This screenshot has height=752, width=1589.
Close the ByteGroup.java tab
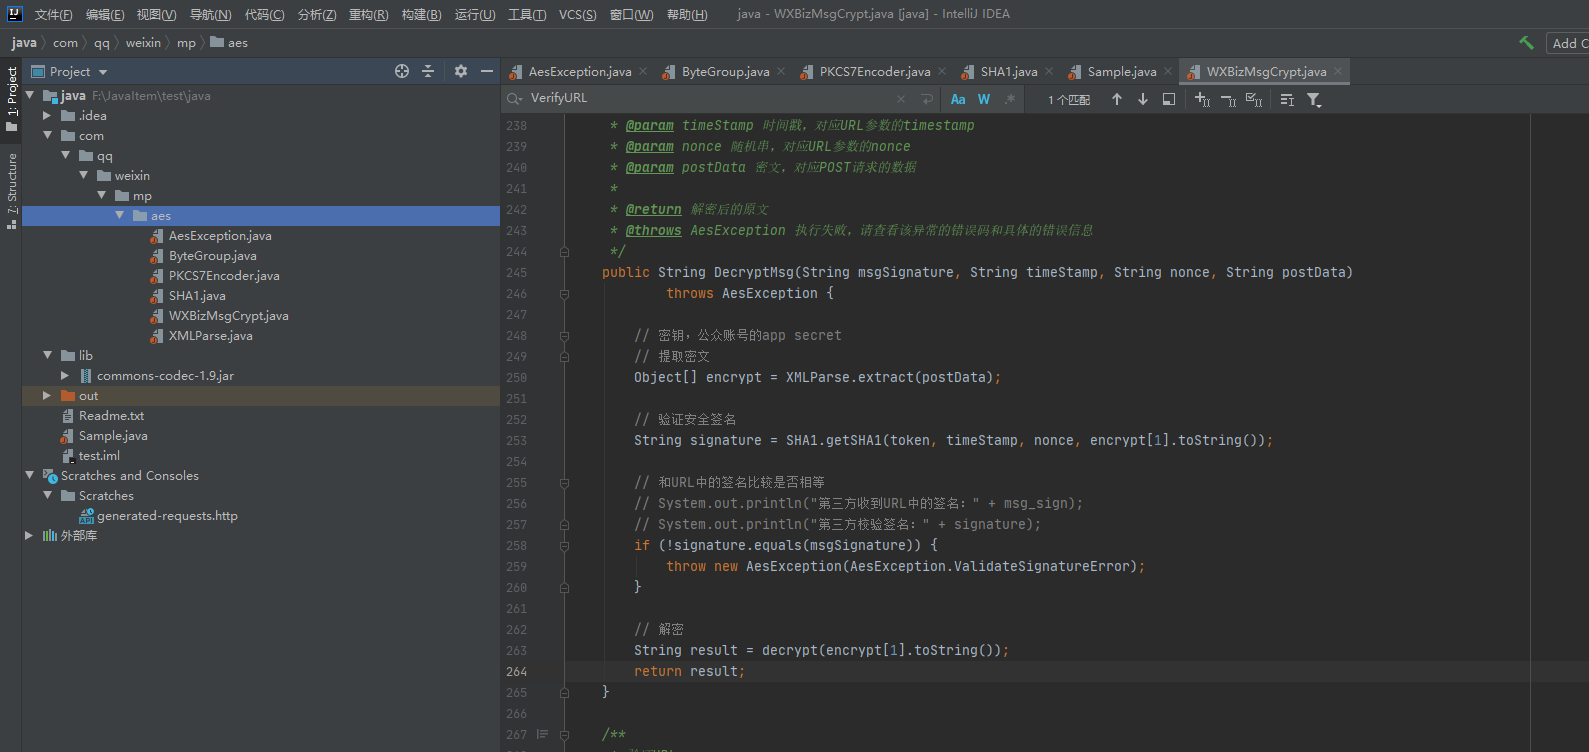pos(781,71)
